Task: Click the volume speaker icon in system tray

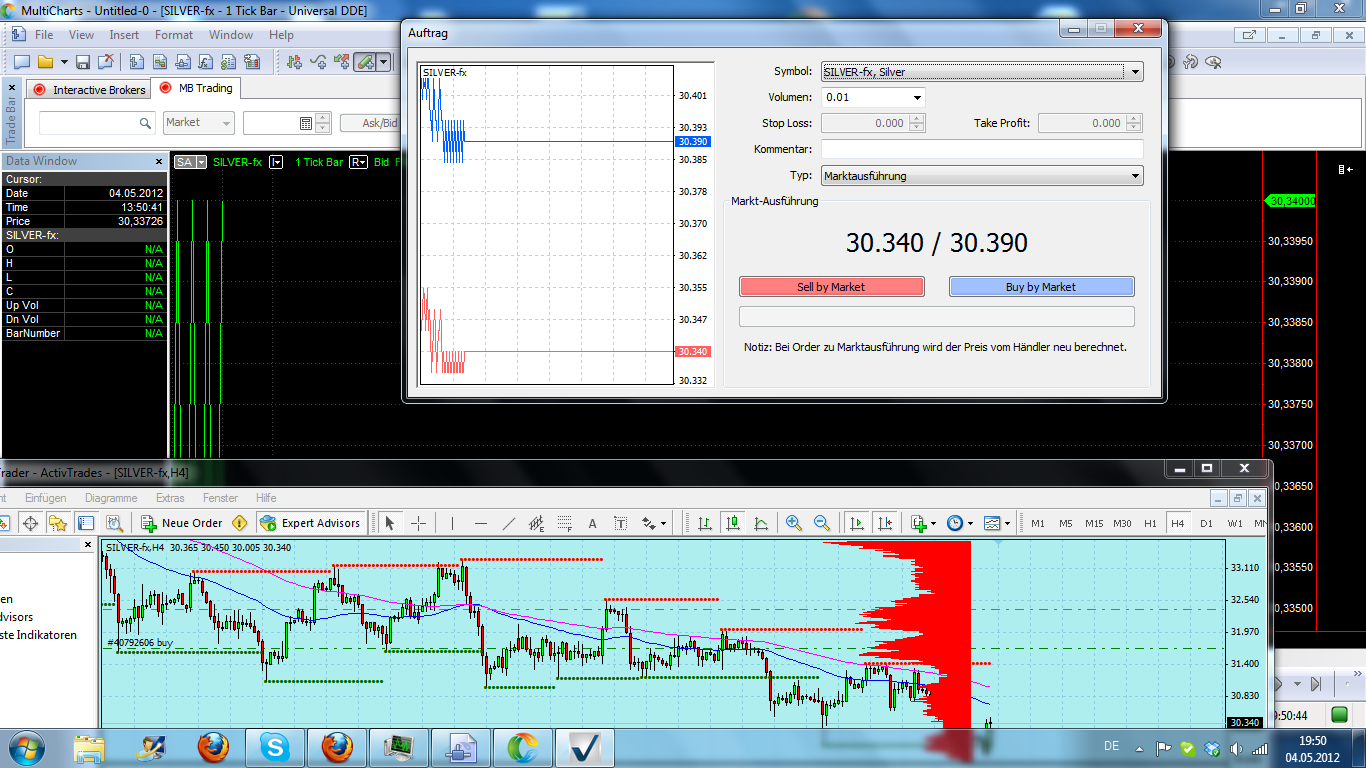Action: (x=1236, y=748)
